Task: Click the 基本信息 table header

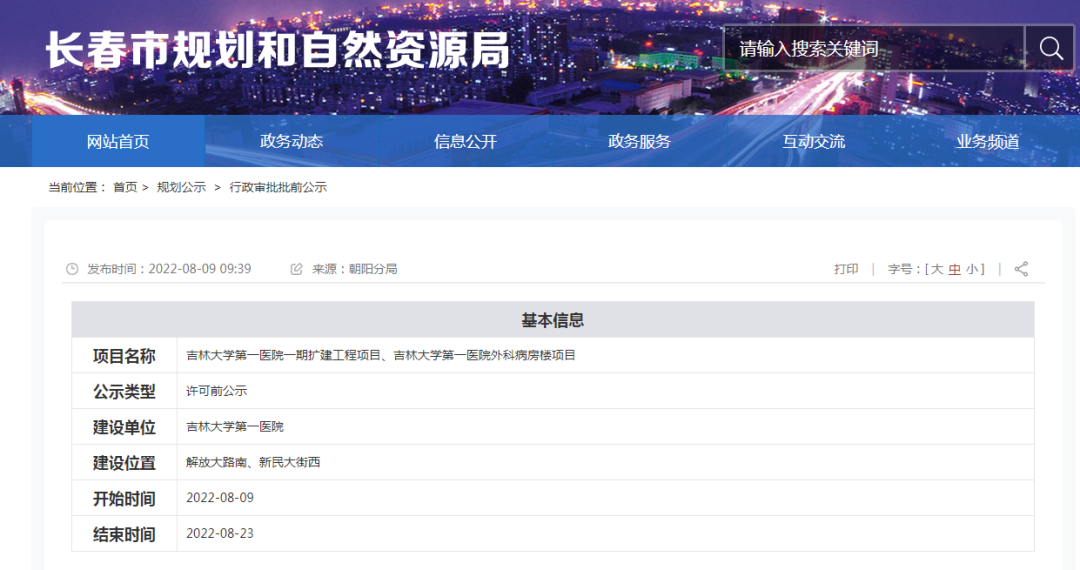Action: pyautogui.click(x=552, y=320)
